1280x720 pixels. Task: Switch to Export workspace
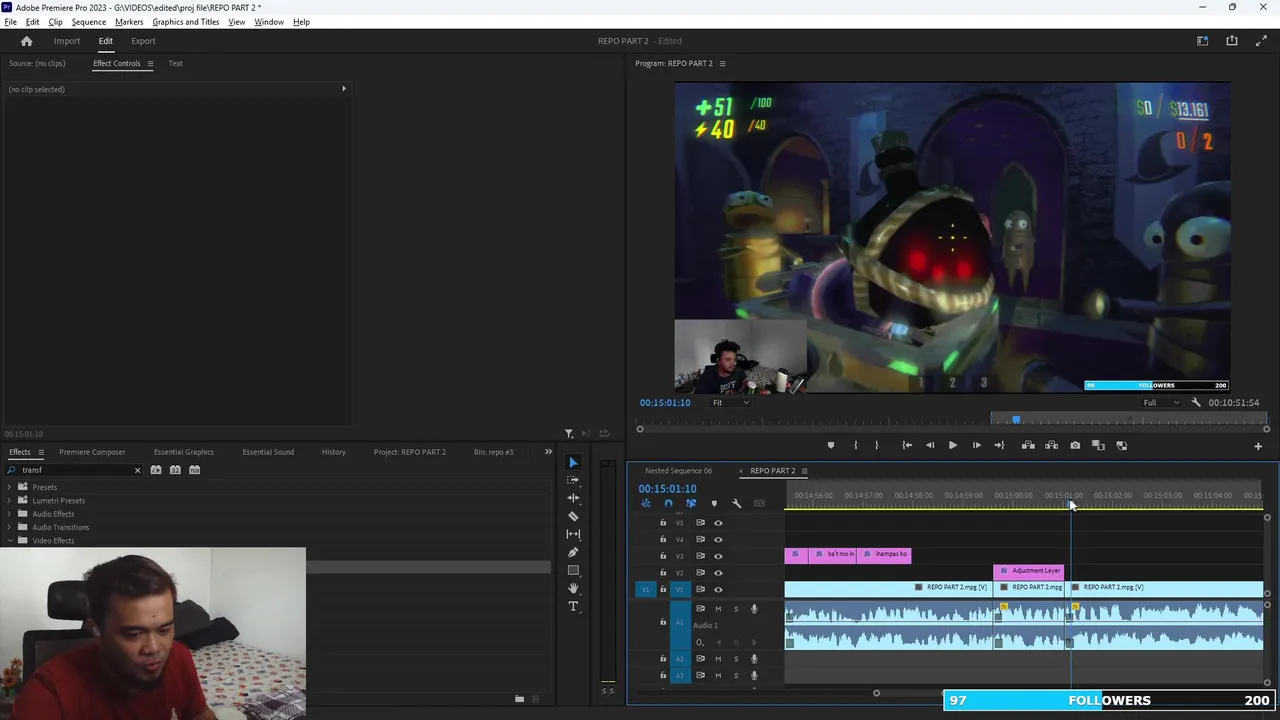[x=143, y=41]
